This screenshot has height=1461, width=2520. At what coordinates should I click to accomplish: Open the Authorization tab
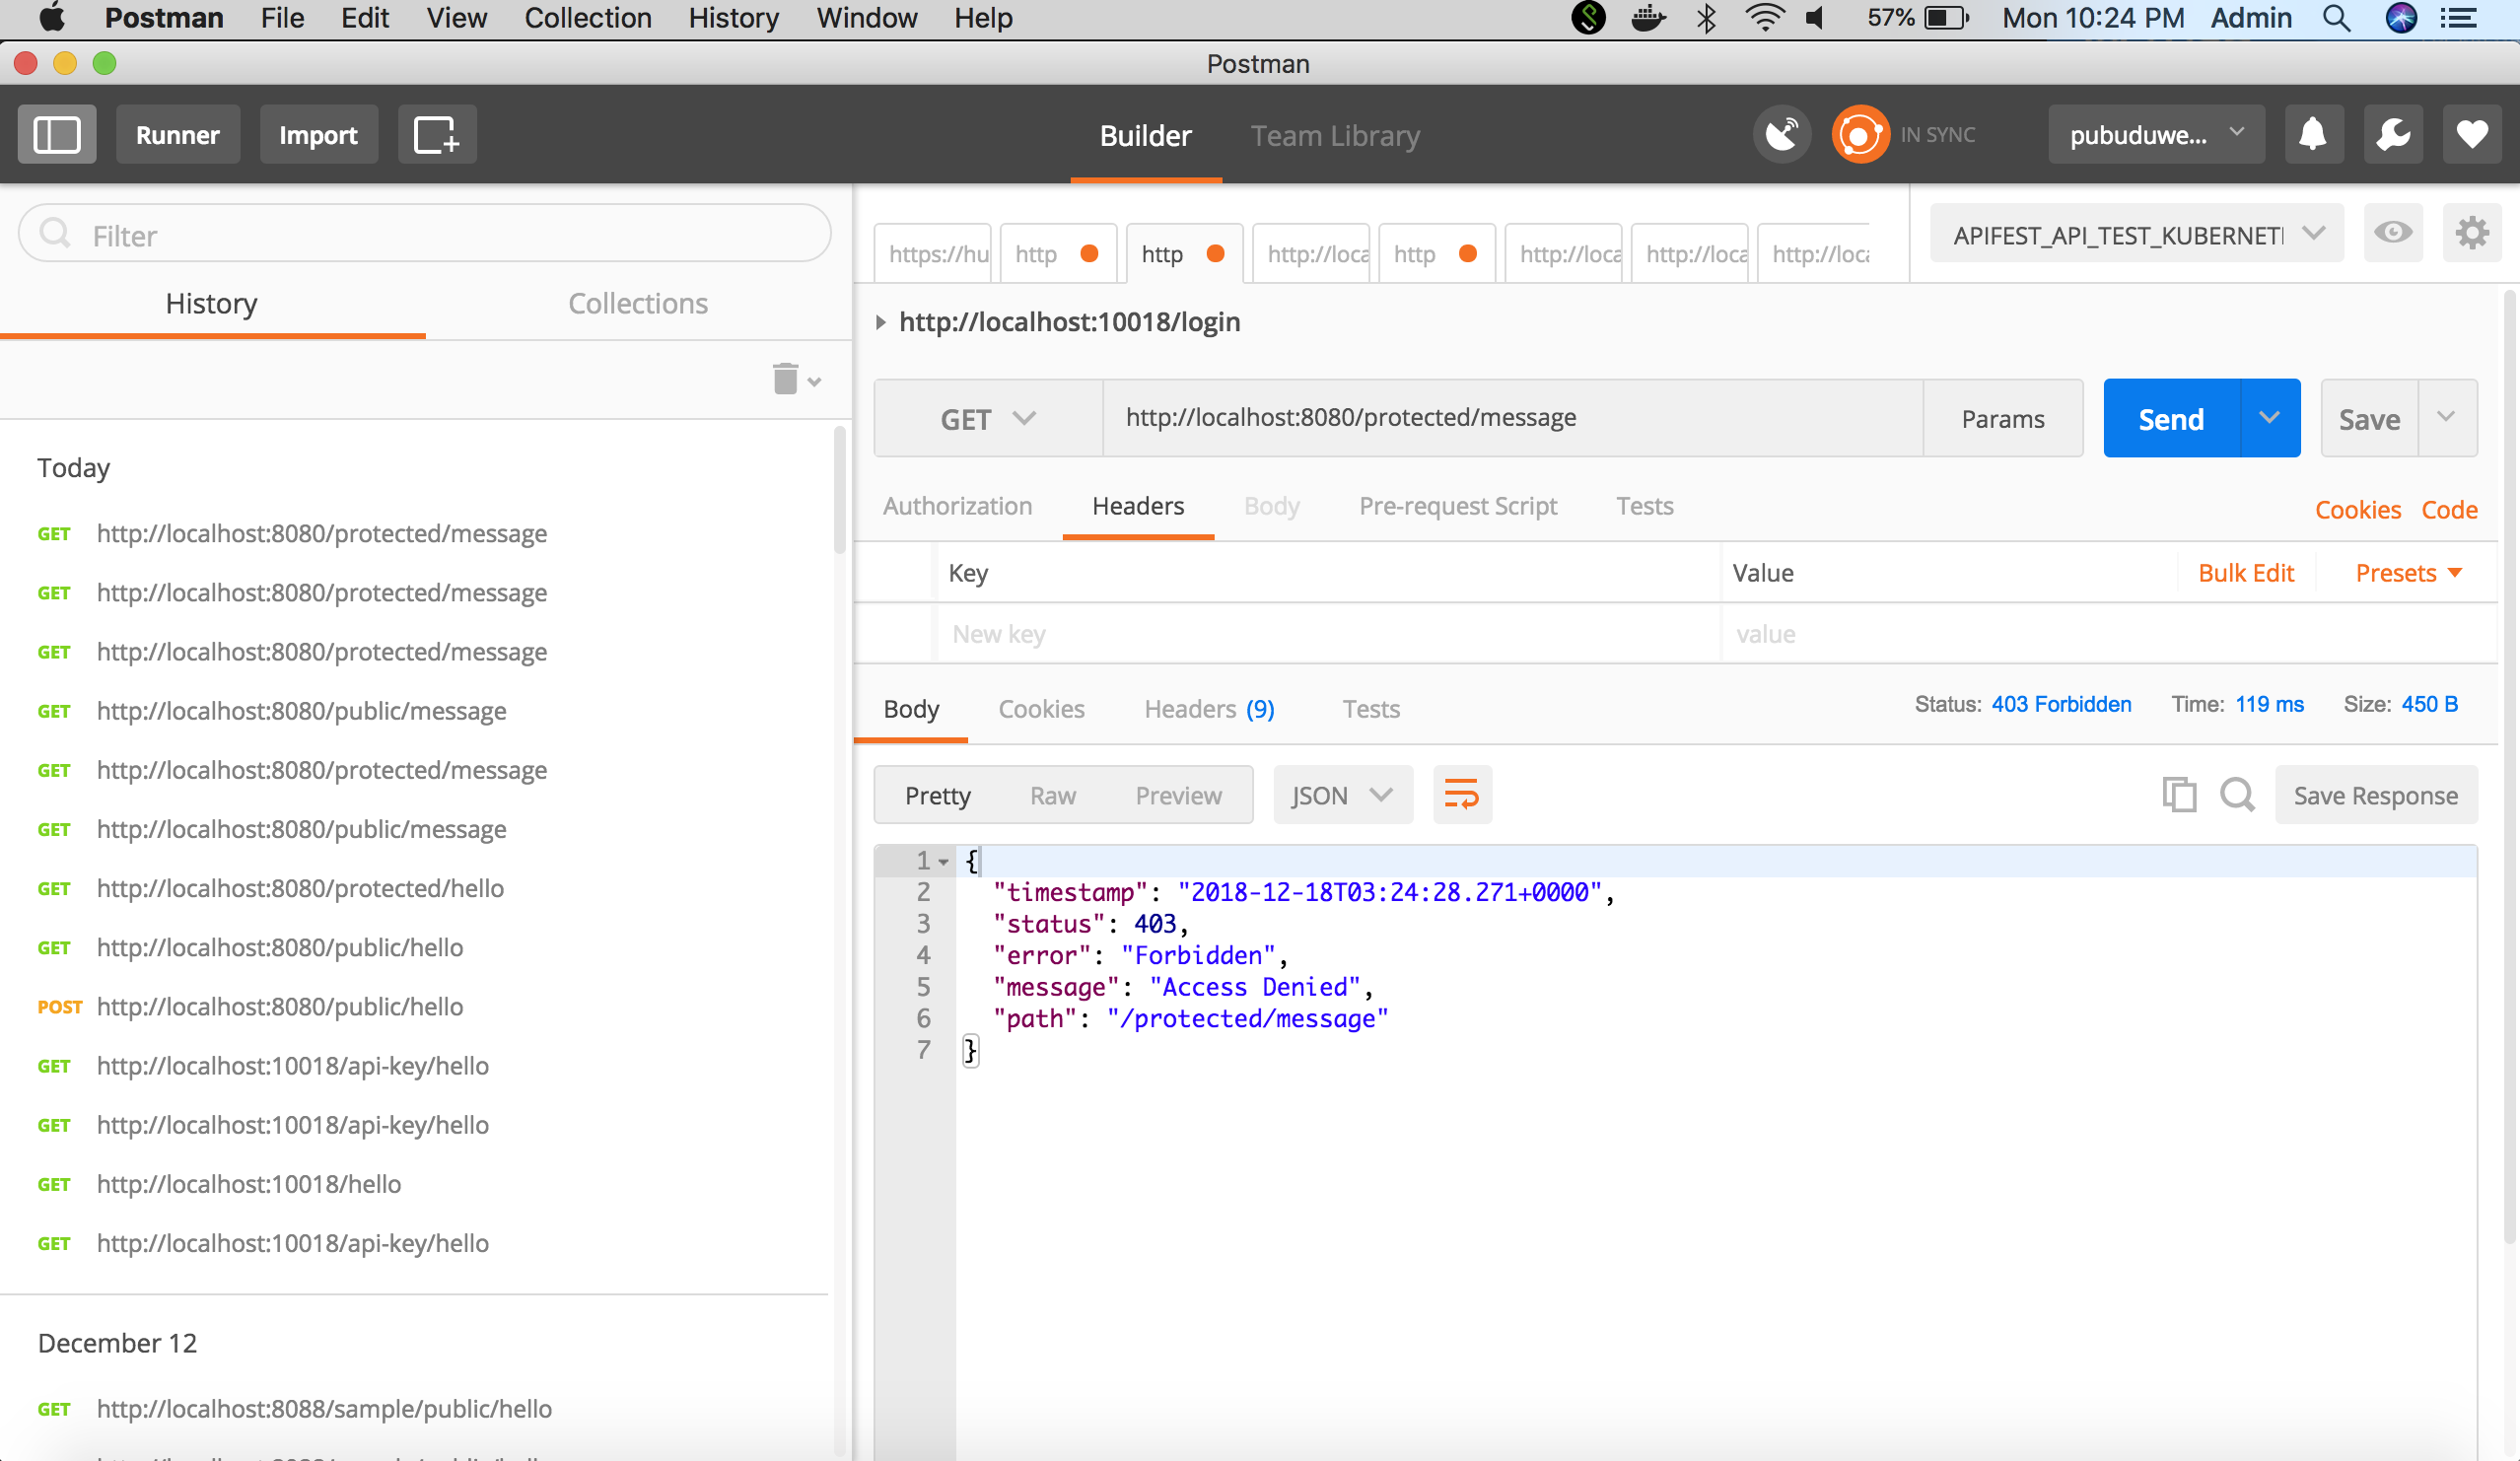coord(957,506)
